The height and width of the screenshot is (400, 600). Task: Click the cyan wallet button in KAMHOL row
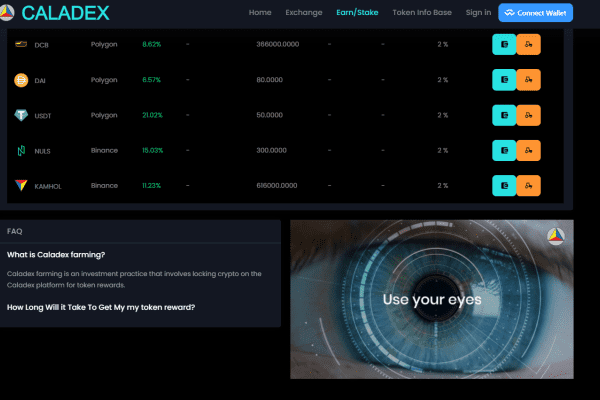point(504,186)
